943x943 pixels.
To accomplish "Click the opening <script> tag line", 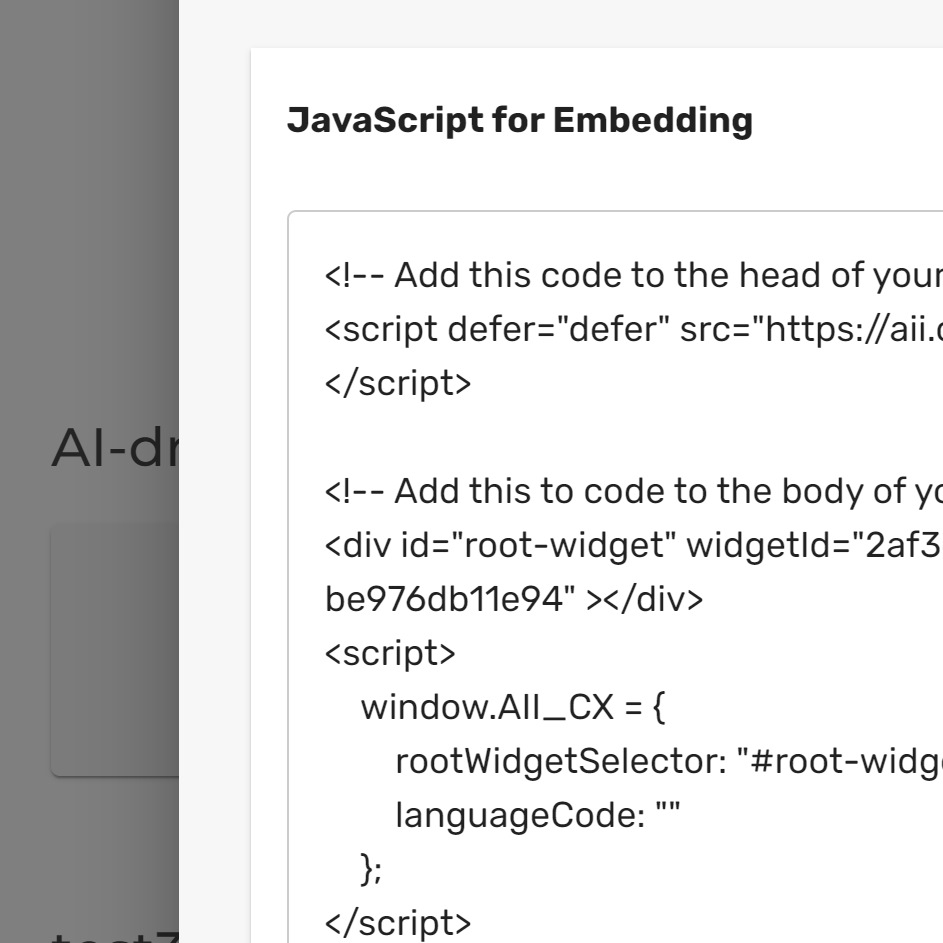I will point(390,653).
